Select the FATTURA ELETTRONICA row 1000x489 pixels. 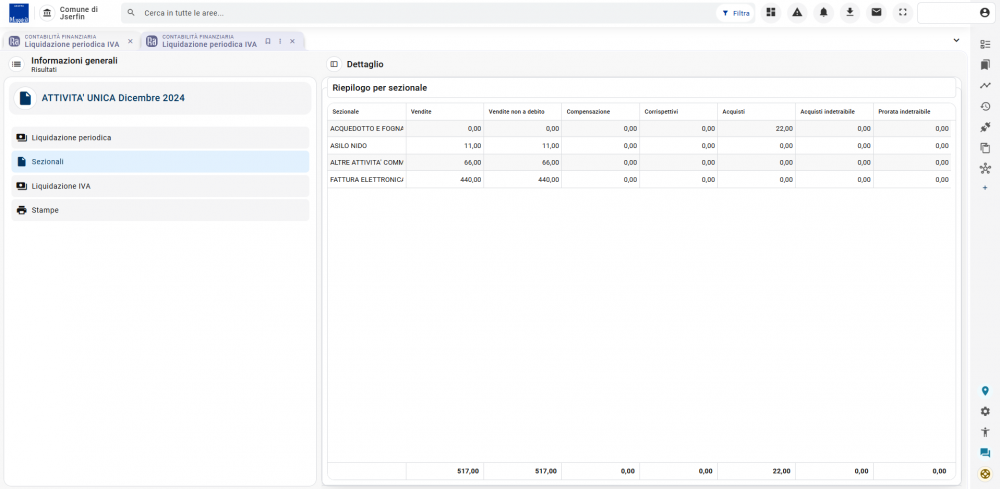tap(639, 180)
